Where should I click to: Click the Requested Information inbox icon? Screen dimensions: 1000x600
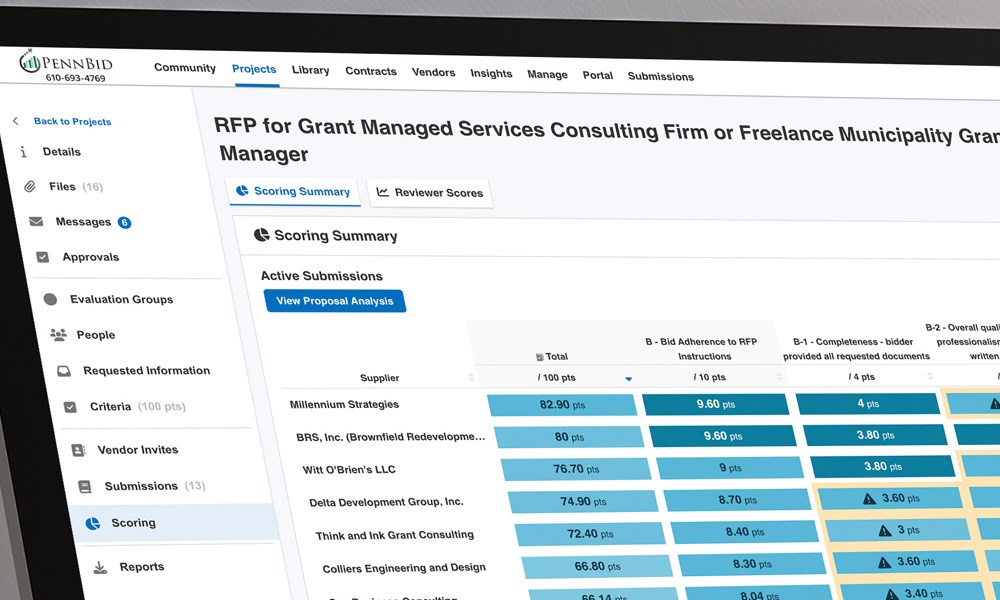point(64,370)
